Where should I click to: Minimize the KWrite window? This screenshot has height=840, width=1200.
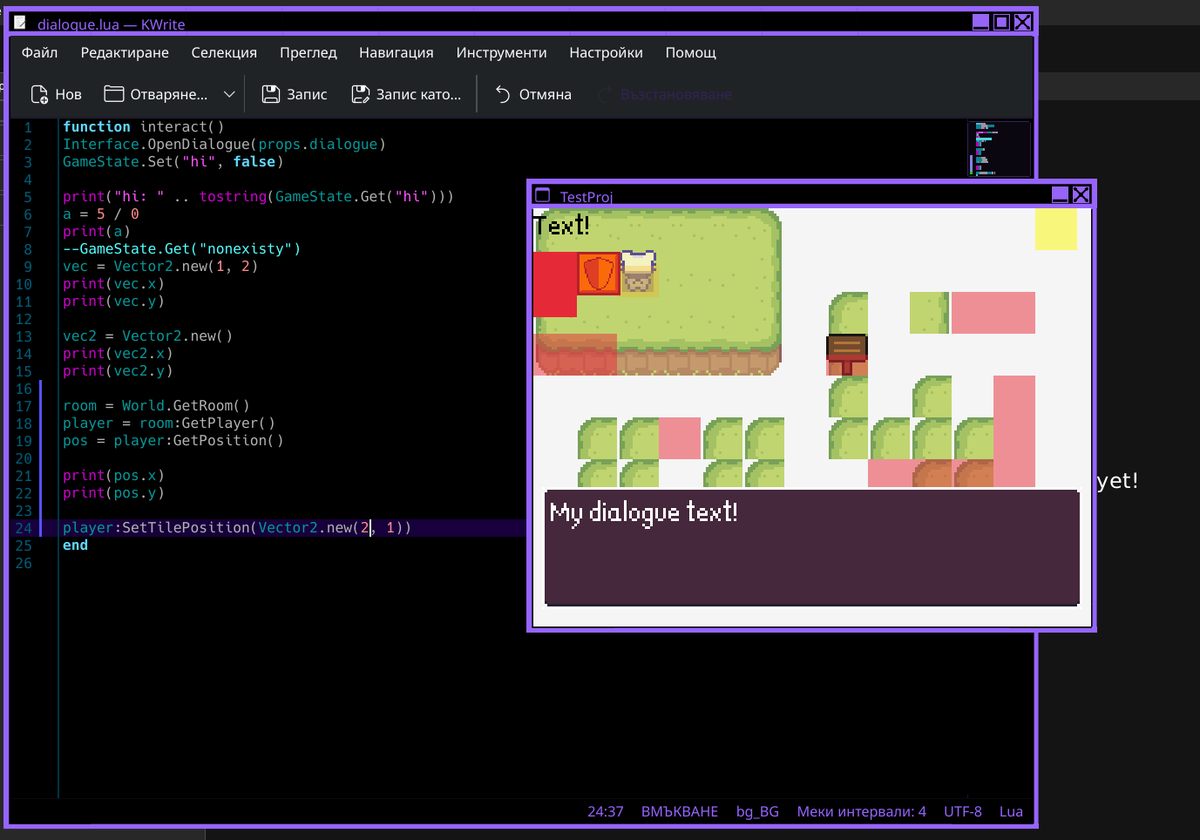[980, 23]
